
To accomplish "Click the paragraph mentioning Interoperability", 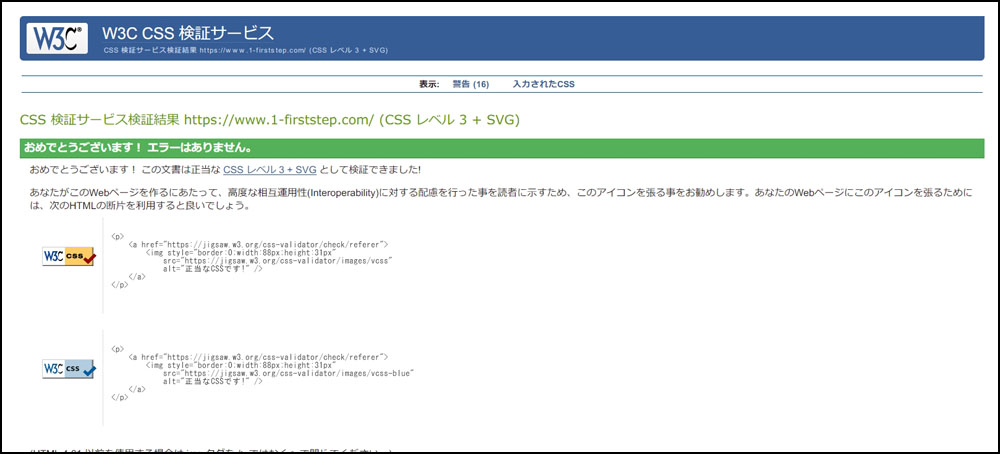I will pyautogui.click(x=501, y=200).
